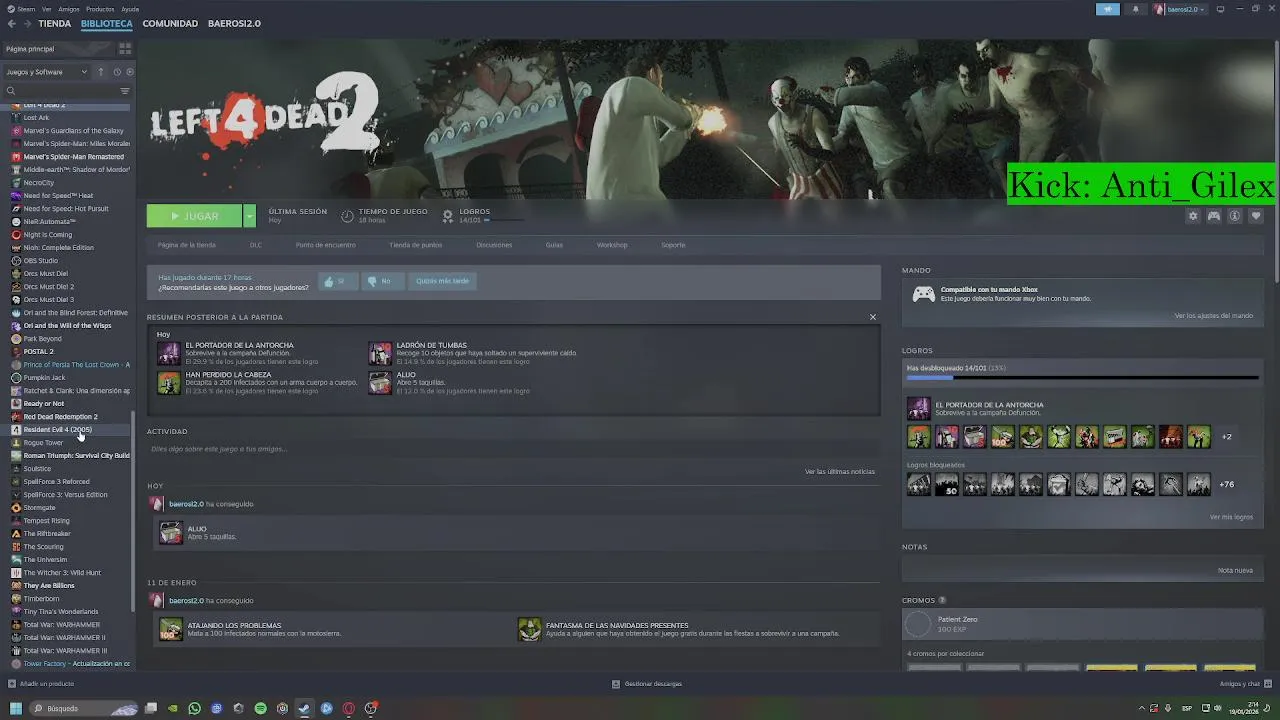The height and width of the screenshot is (720, 1280).
Task: Toggle the recent clock filter icon
Action: click(117, 72)
